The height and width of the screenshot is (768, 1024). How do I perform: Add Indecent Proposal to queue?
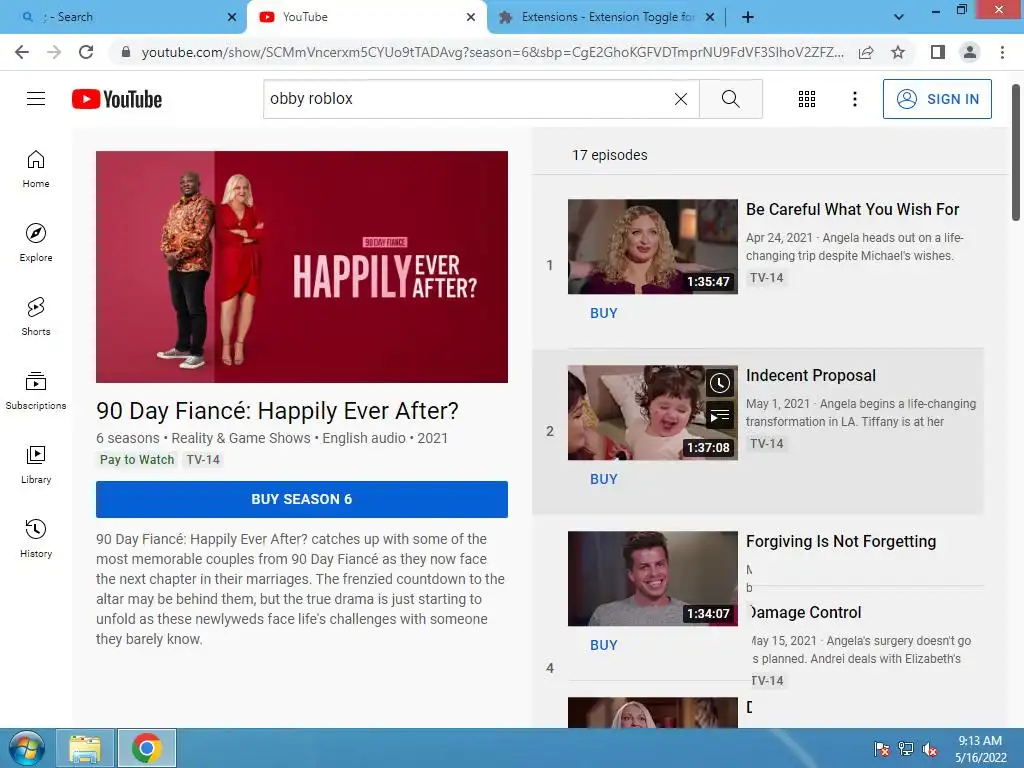tap(720, 415)
